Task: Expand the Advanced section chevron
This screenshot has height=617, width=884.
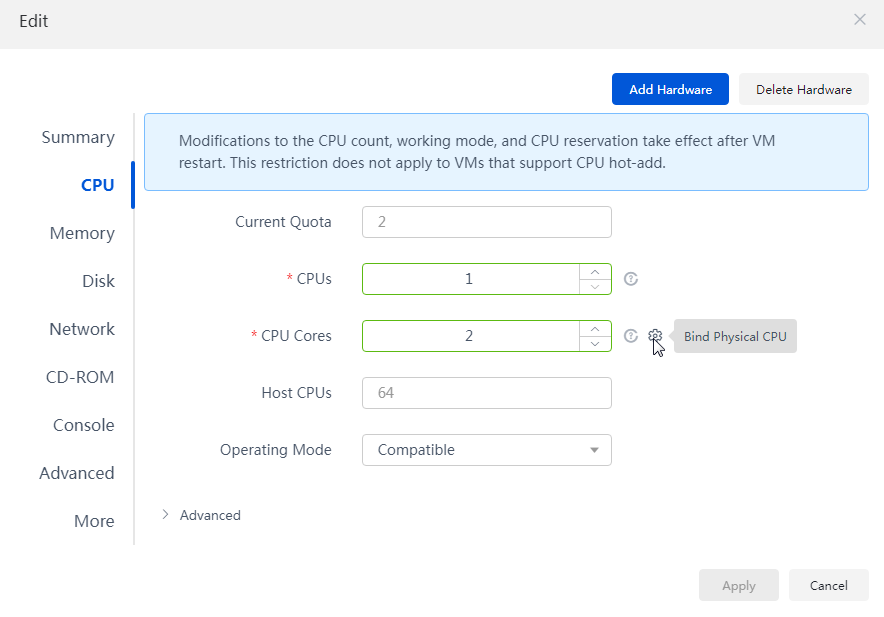Action: 165,514
